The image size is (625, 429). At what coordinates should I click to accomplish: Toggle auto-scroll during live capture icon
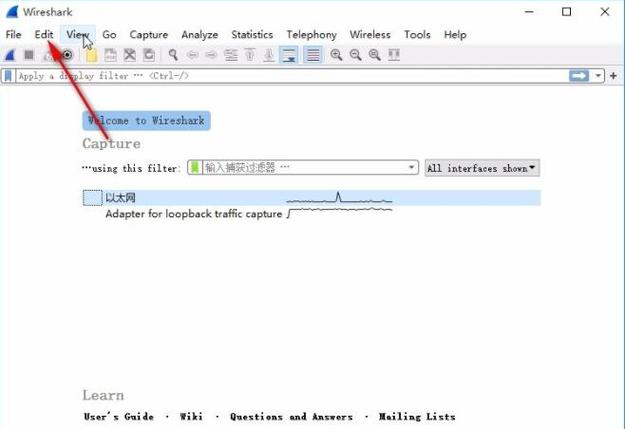coord(289,55)
